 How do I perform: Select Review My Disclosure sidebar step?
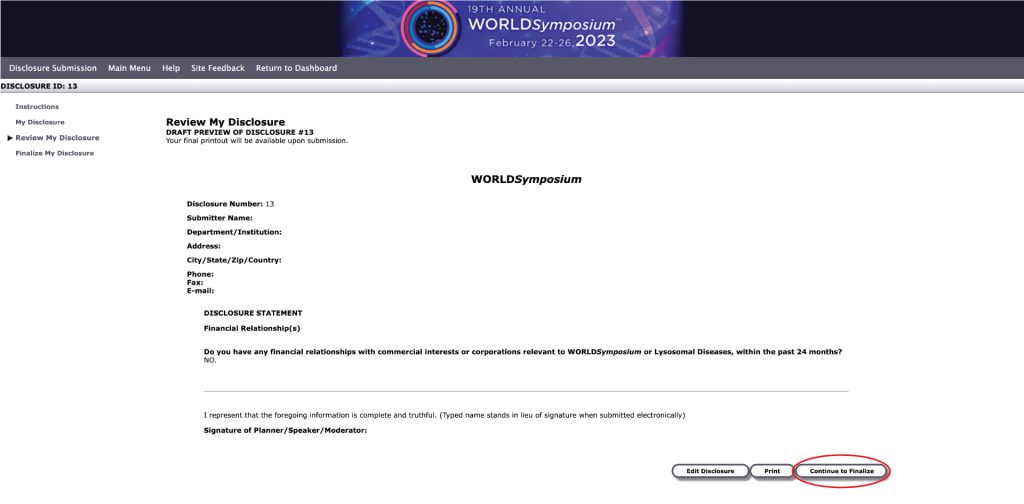(x=57, y=138)
